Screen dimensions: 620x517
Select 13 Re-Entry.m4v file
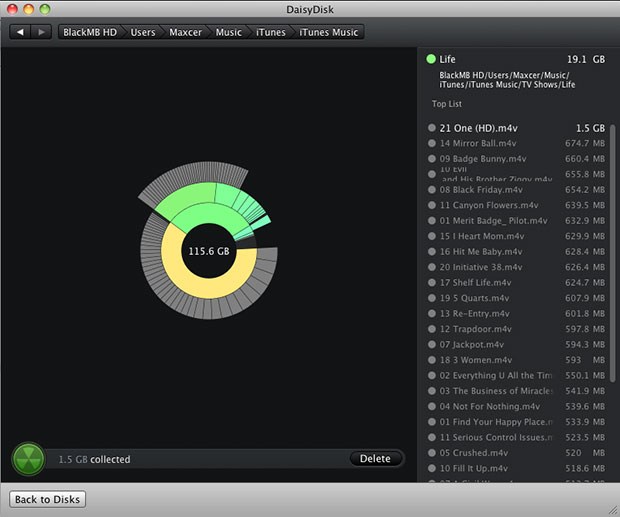pos(516,313)
